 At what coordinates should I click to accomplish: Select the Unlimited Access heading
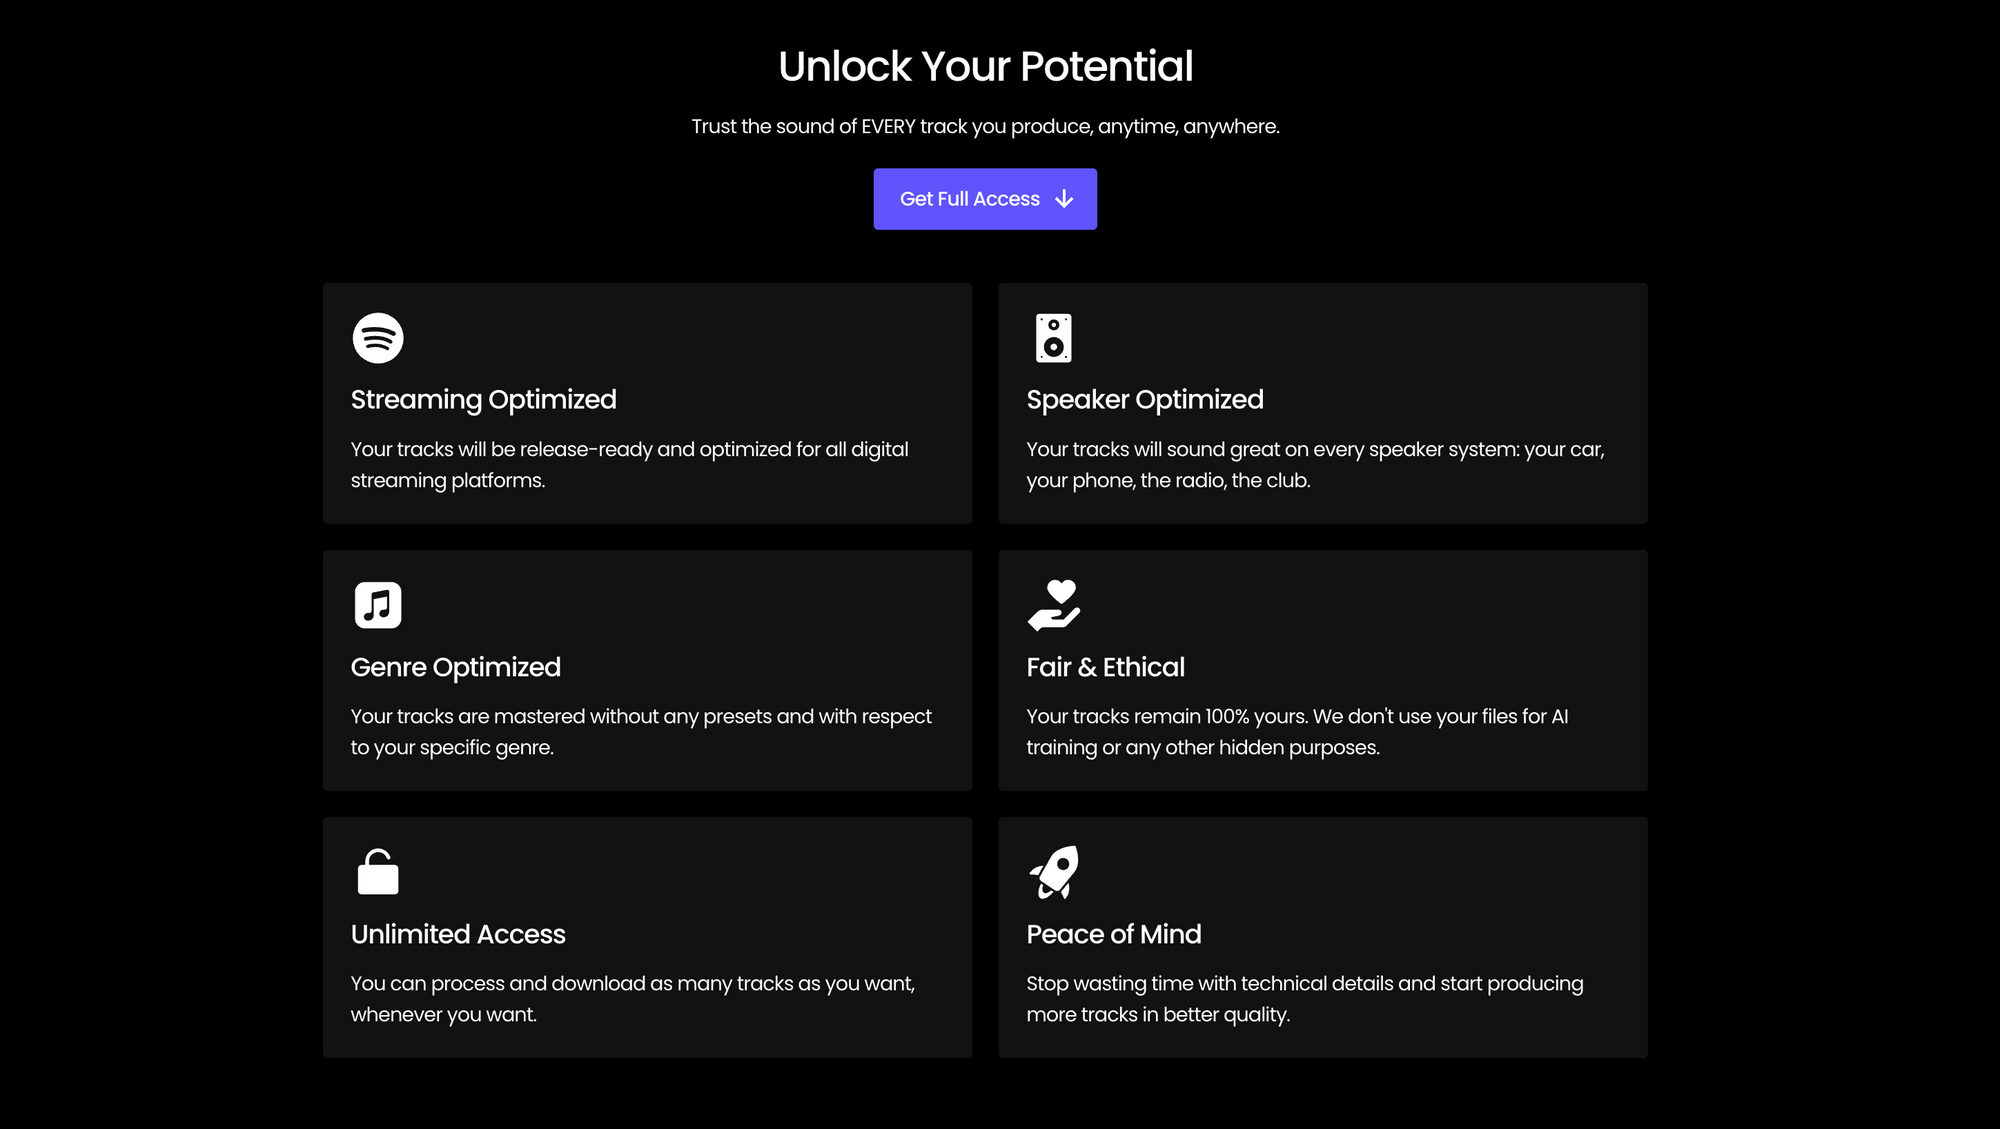(x=458, y=934)
